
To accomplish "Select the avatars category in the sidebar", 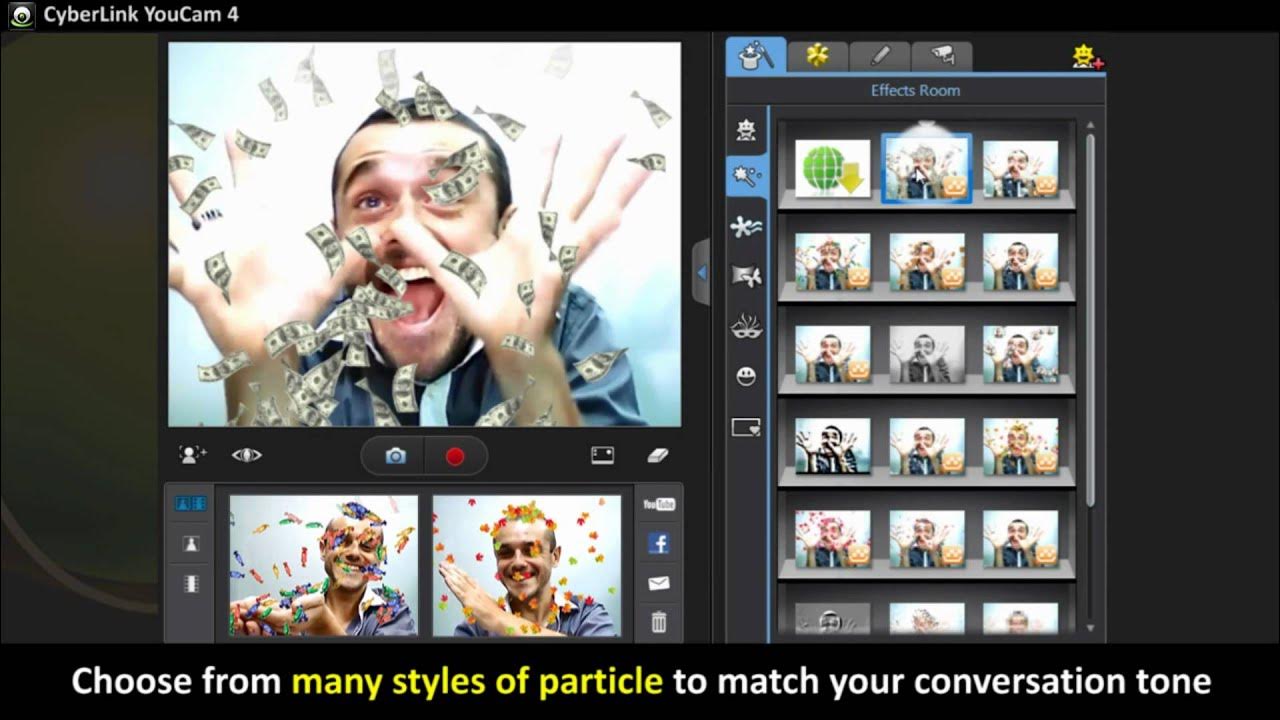I will pyautogui.click(x=746, y=130).
